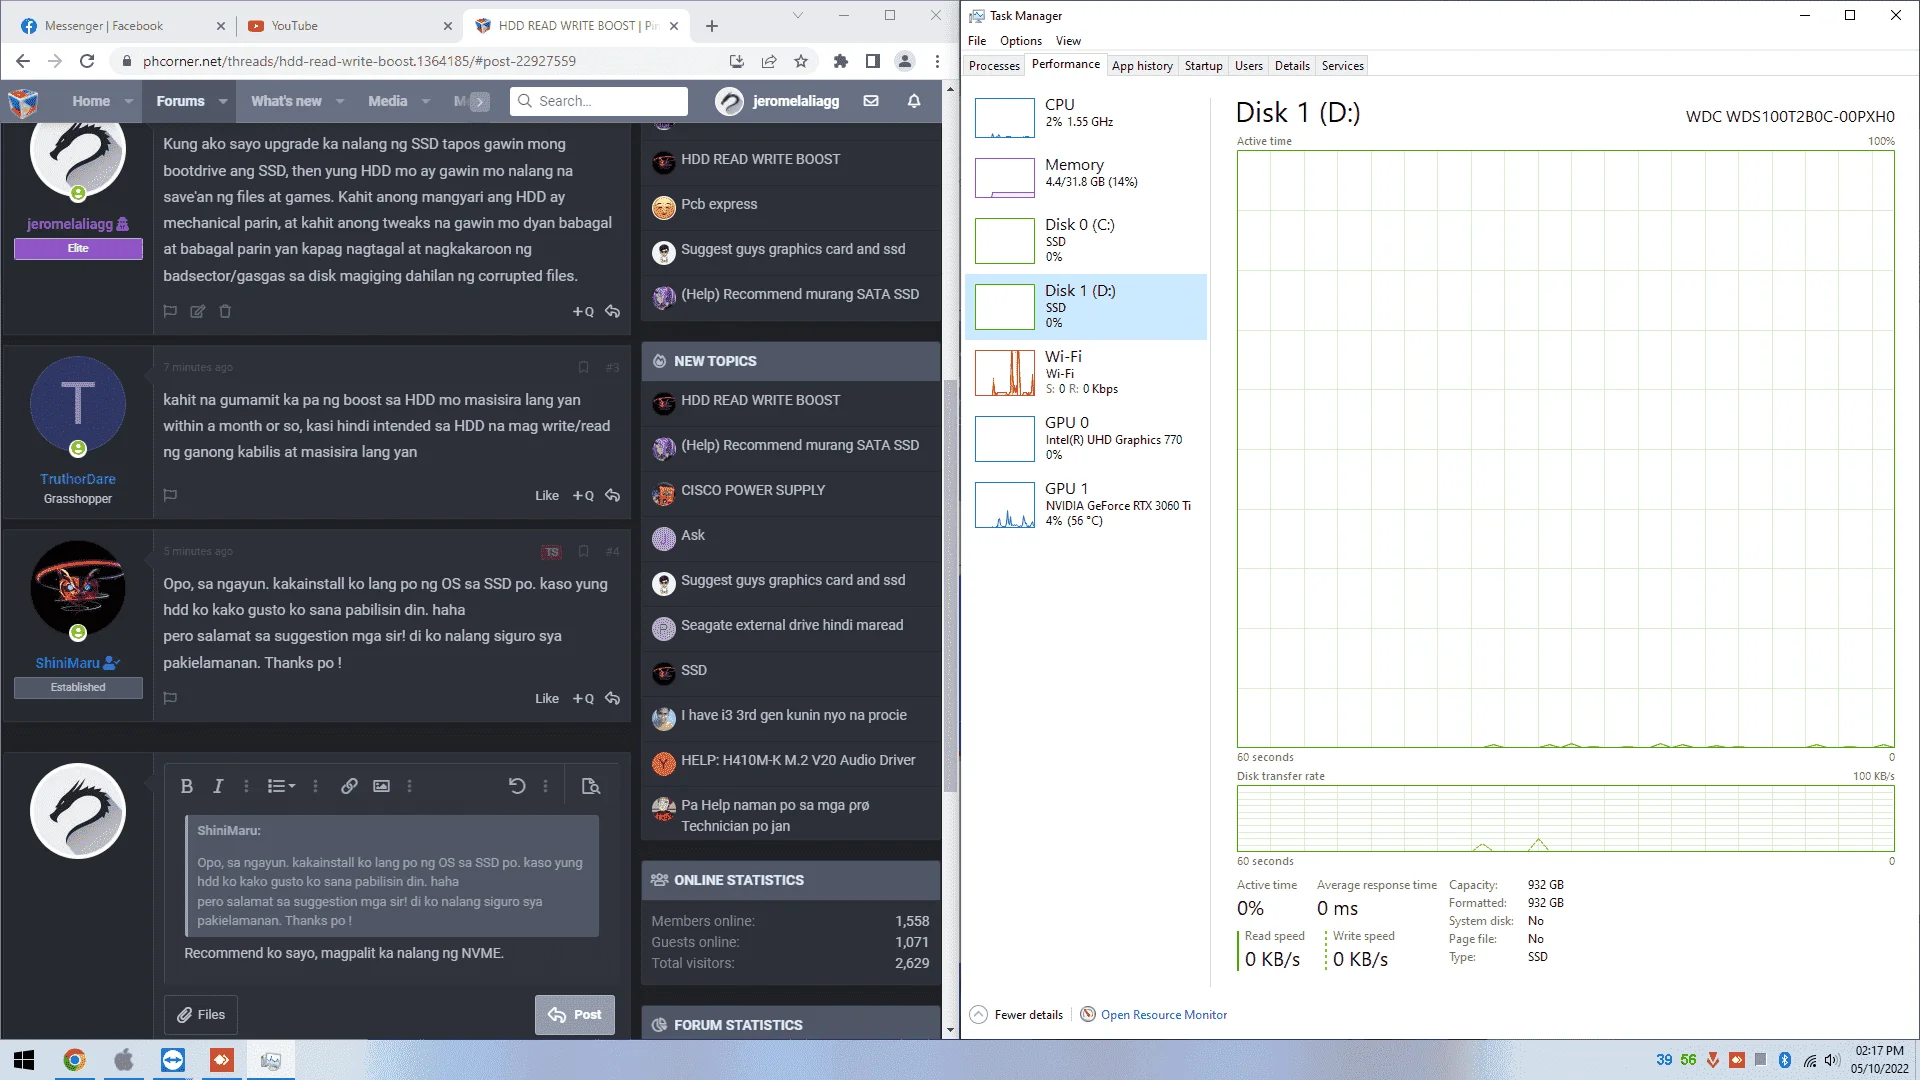Reload the browser page
The image size is (1920, 1080).
click(87, 61)
